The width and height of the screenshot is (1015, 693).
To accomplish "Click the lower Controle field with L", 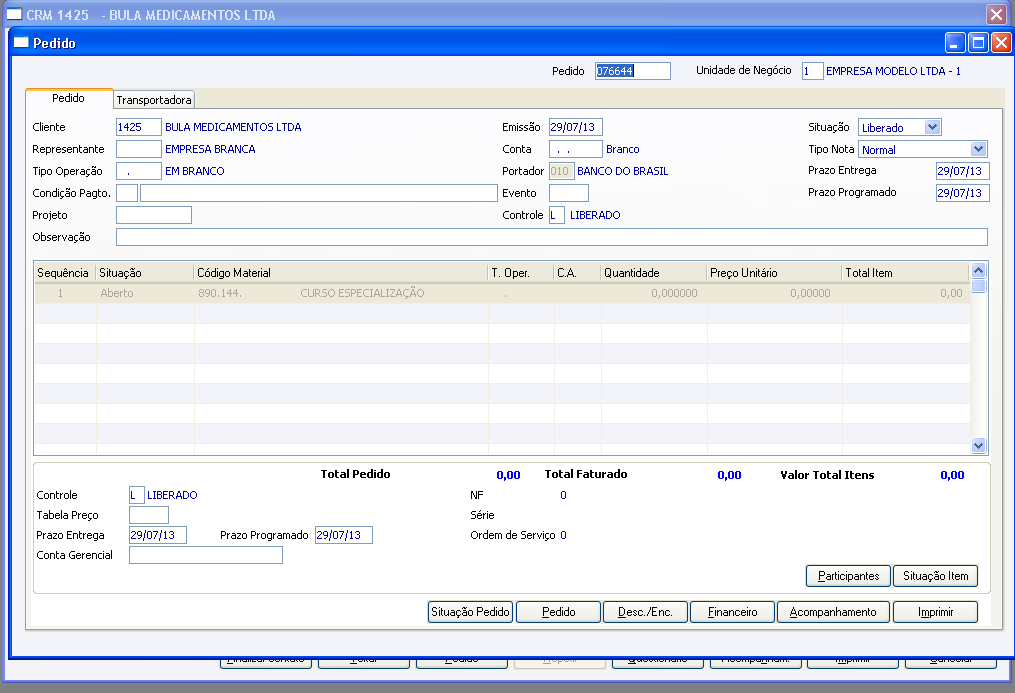I will point(137,495).
